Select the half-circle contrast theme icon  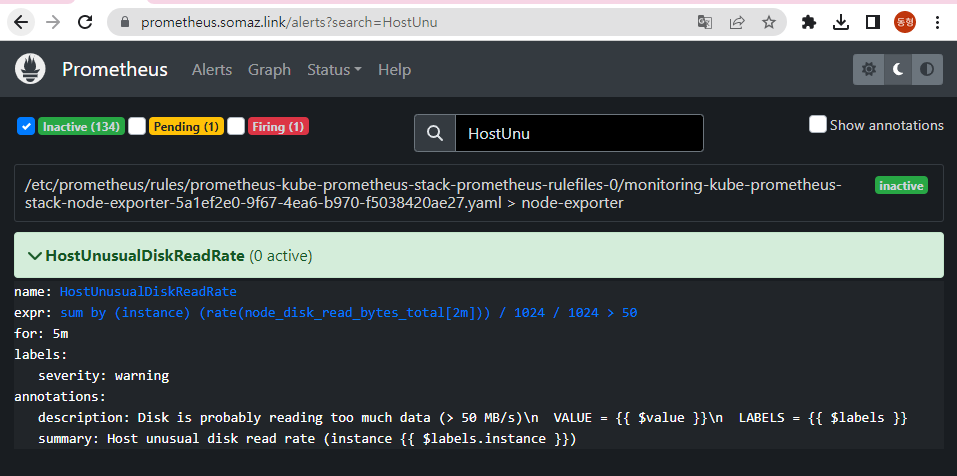927,69
